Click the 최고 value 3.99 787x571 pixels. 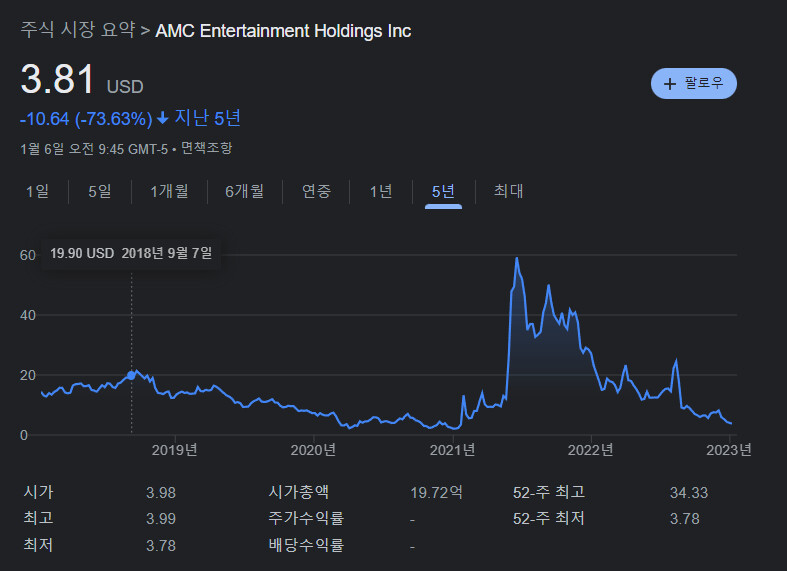[x=161, y=519]
